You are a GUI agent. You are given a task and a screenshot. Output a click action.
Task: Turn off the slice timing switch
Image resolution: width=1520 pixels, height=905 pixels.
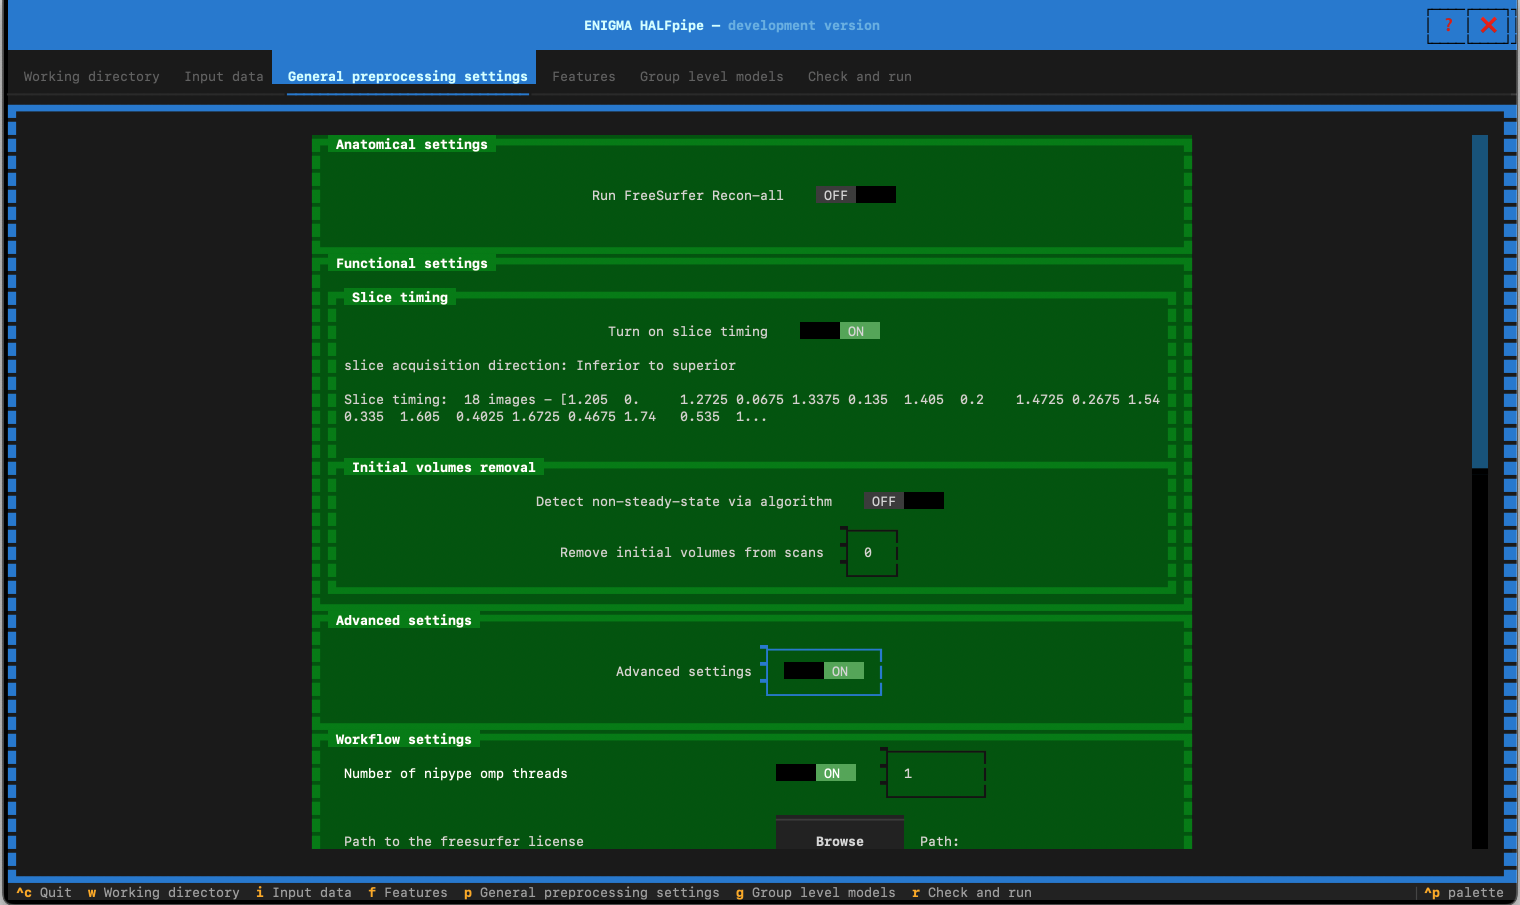click(840, 331)
